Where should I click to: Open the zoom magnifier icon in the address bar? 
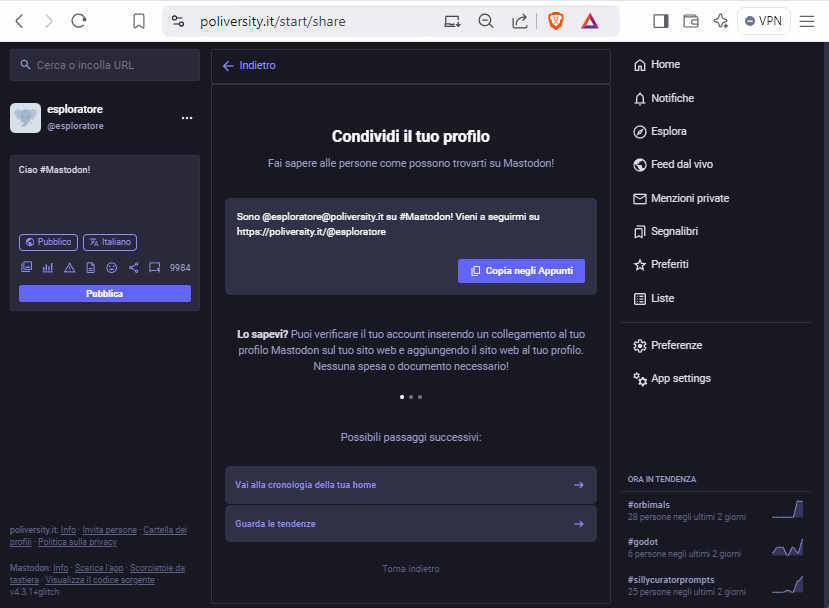(x=485, y=21)
